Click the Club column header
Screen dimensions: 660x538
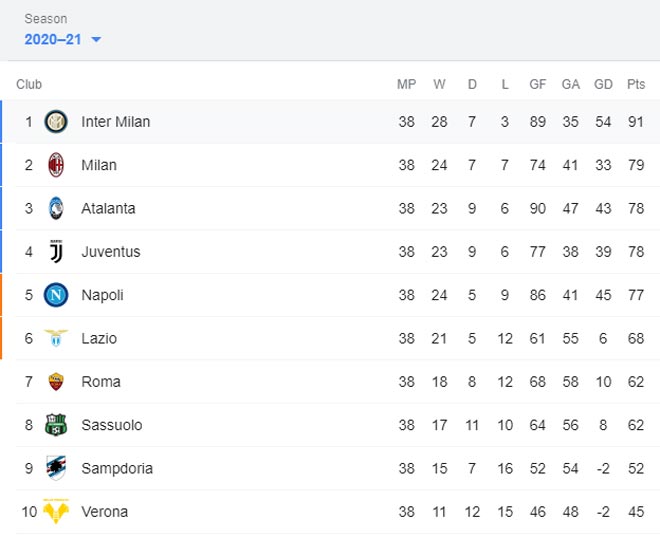(29, 84)
